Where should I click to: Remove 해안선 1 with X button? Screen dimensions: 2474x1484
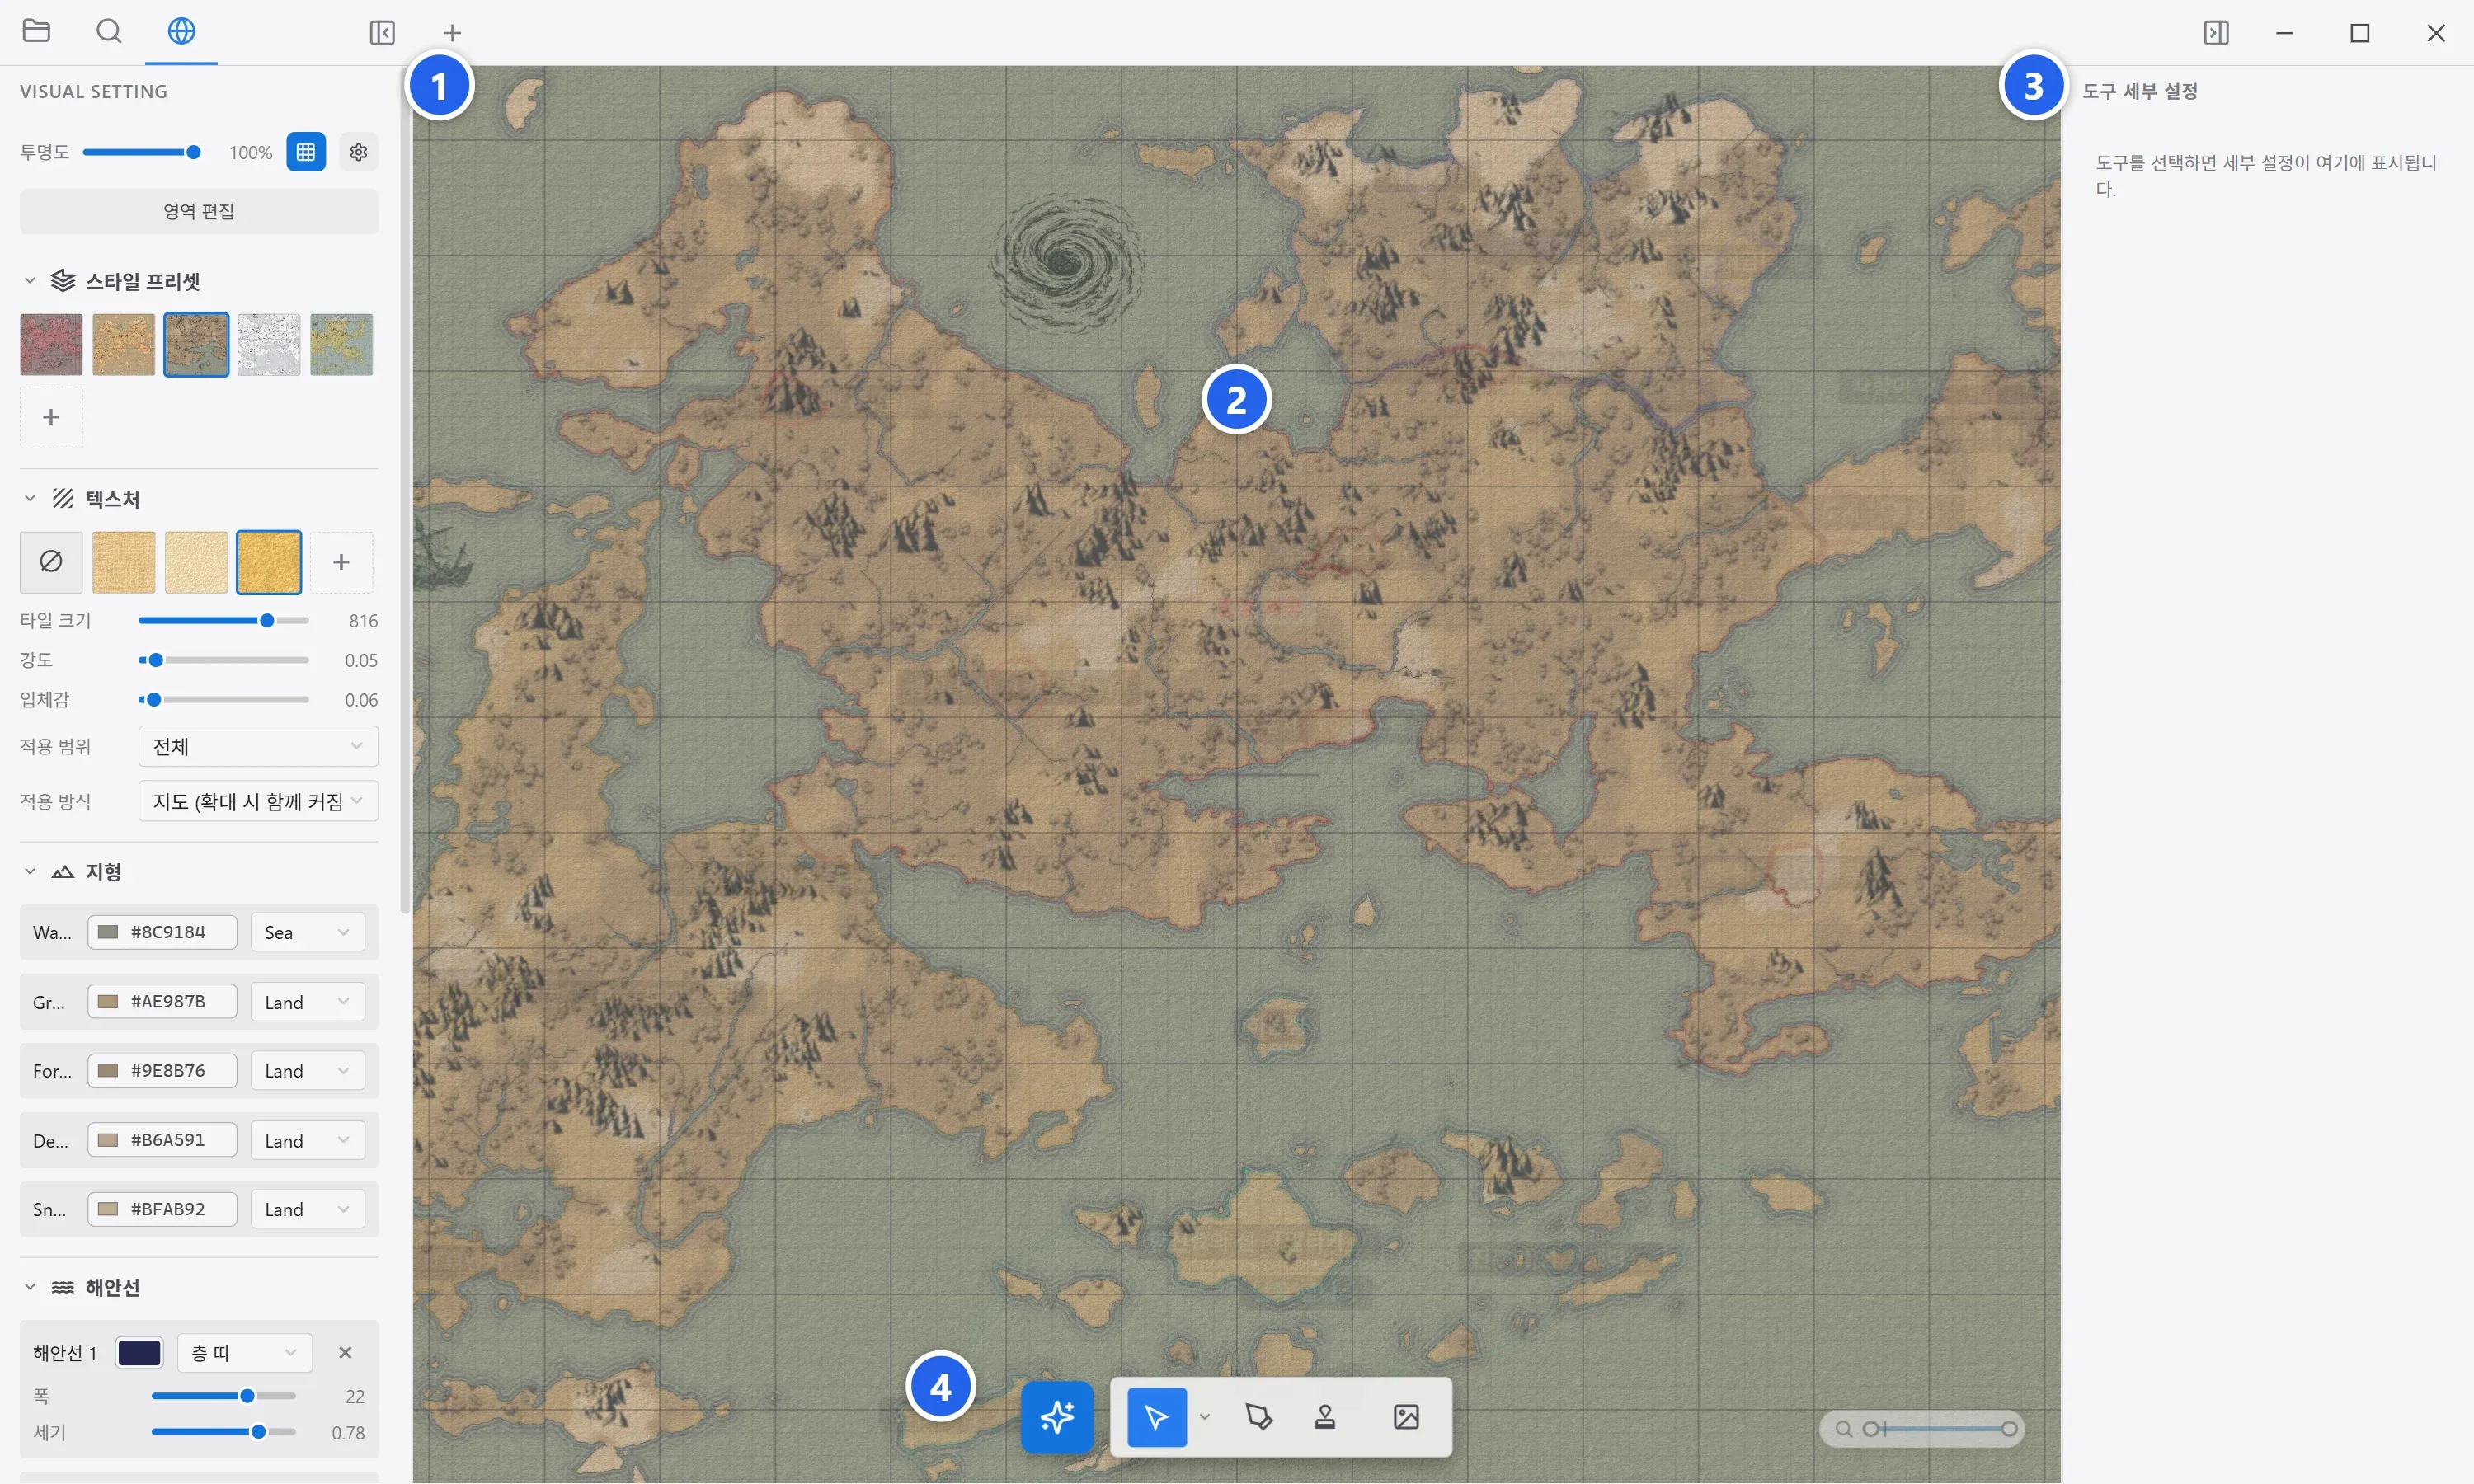coord(345,1353)
